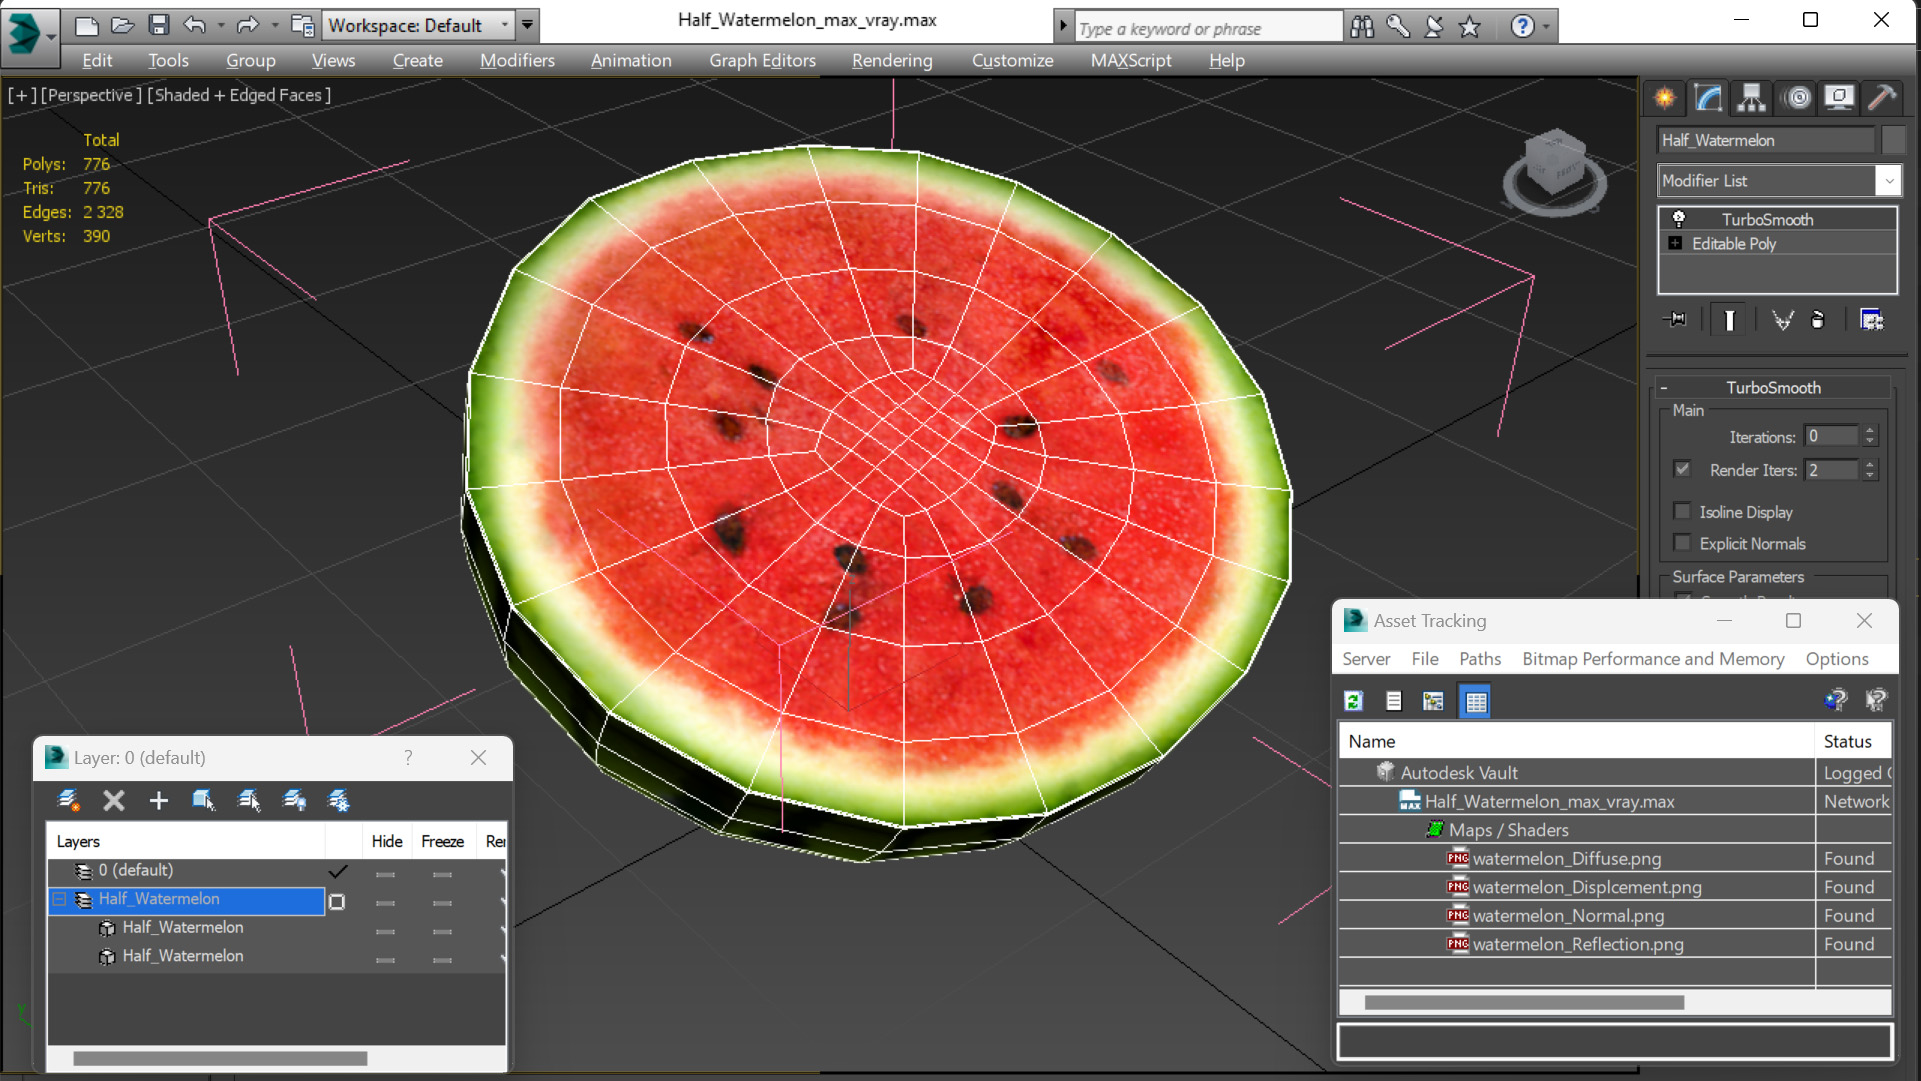
Task: Open the Hierarchy command panel tab
Action: tap(1751, 97)
